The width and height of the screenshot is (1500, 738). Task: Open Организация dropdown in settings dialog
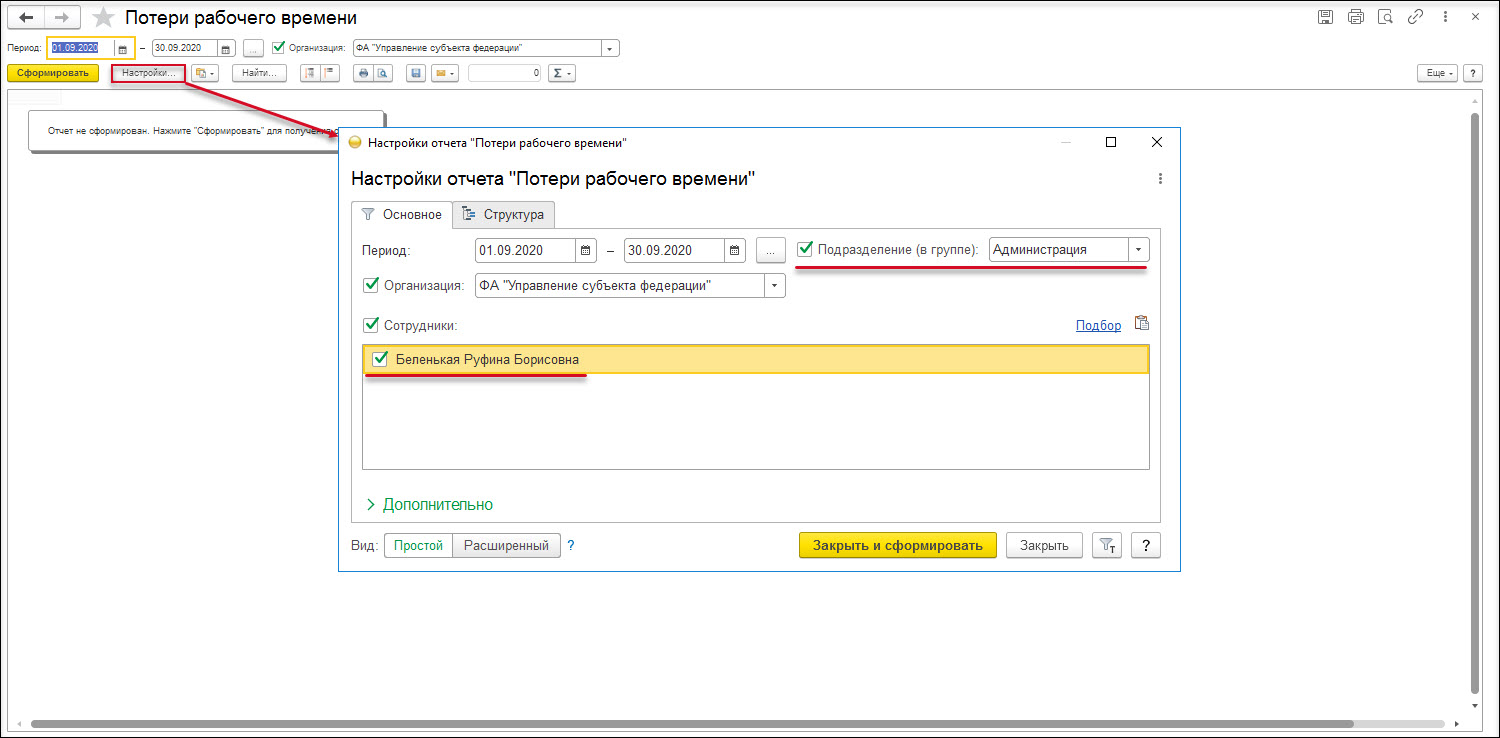coord(775,286)
